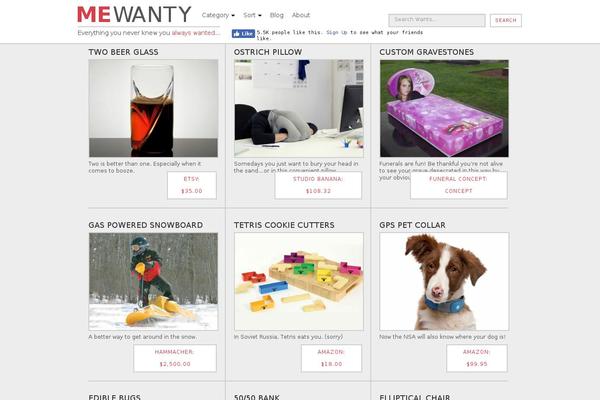
Task: Click the Studio Banana price button
Action: (318, 185)
